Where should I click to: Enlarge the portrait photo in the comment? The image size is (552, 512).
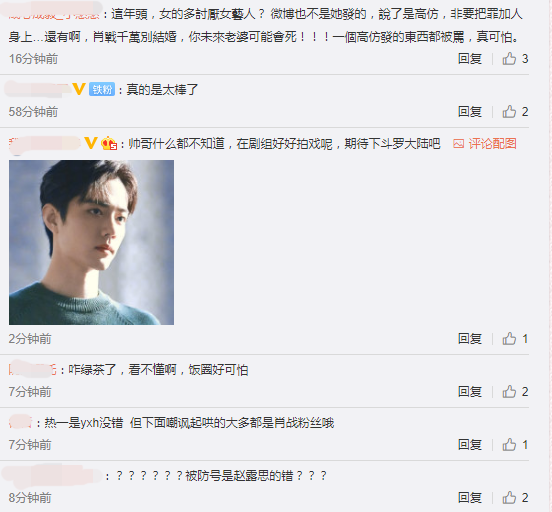point(92,242)
